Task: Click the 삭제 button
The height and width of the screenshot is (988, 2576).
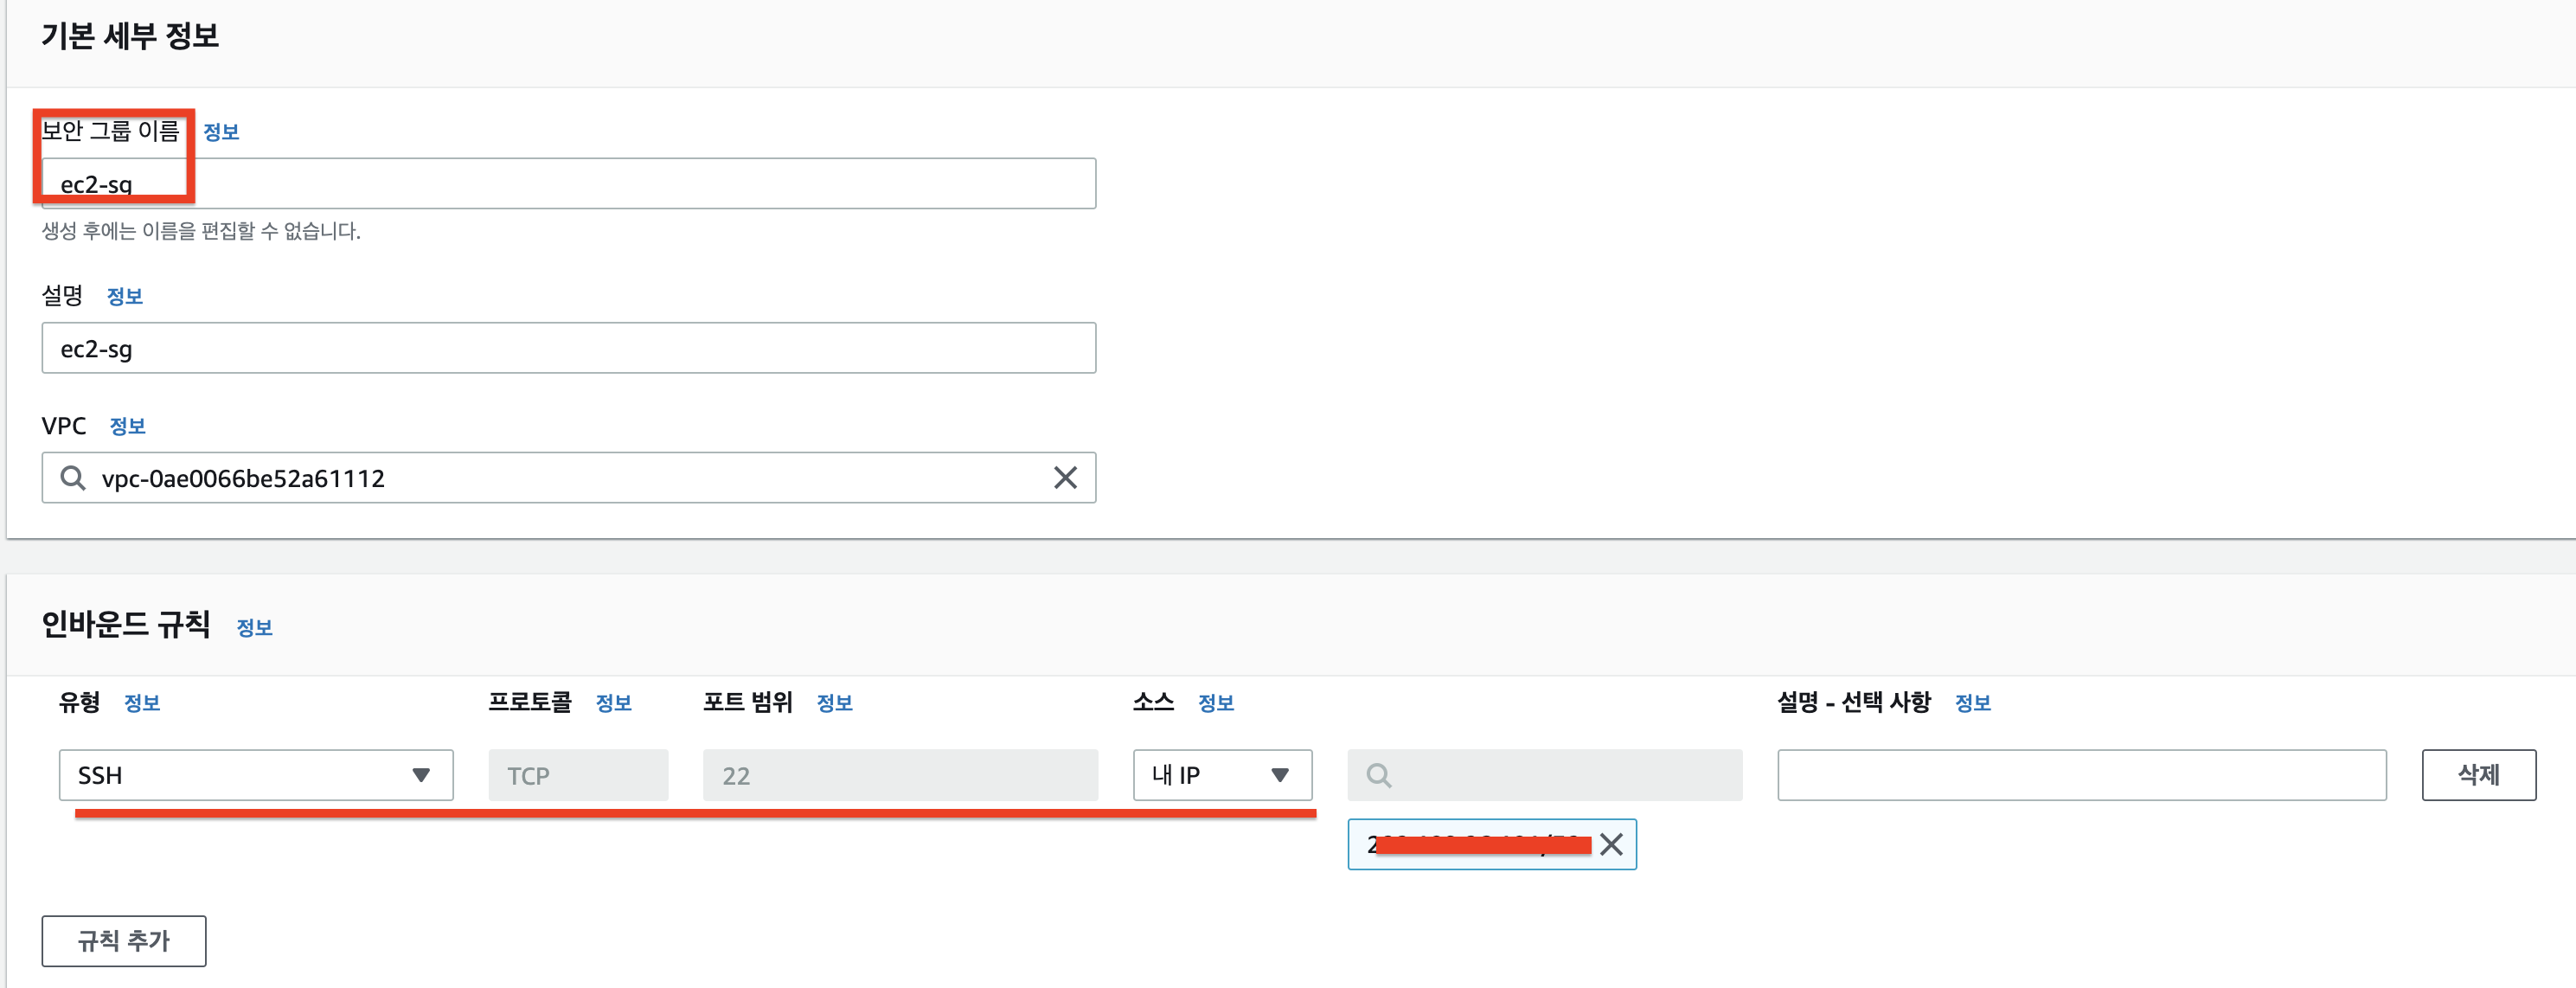Action: click(x=2478, y=775)
